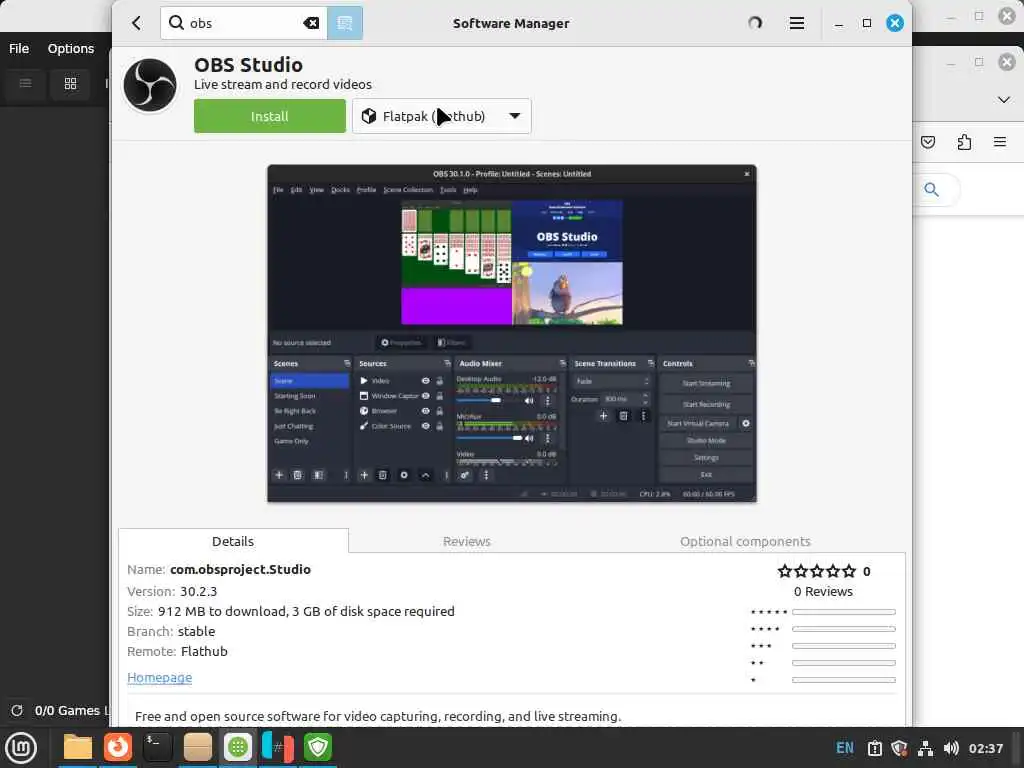Viewport: 1024px width, 768px height.
Task: Click the size text '912 MB to download'
Action: (223, 611)
